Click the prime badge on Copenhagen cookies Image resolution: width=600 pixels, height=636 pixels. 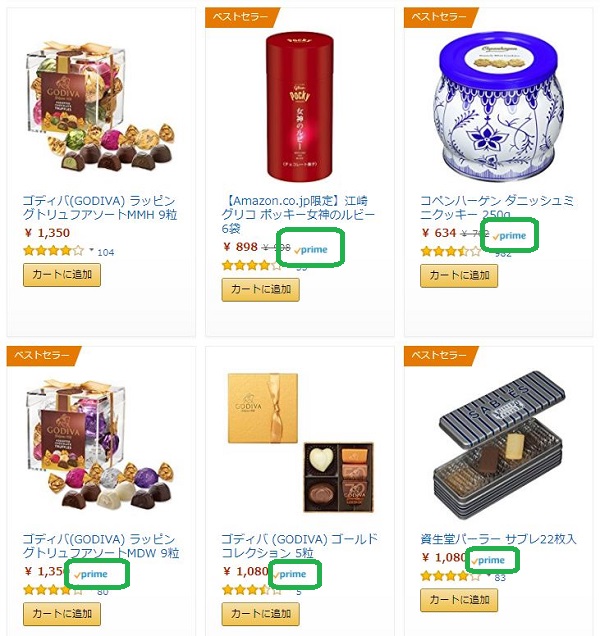coord(510,236)
